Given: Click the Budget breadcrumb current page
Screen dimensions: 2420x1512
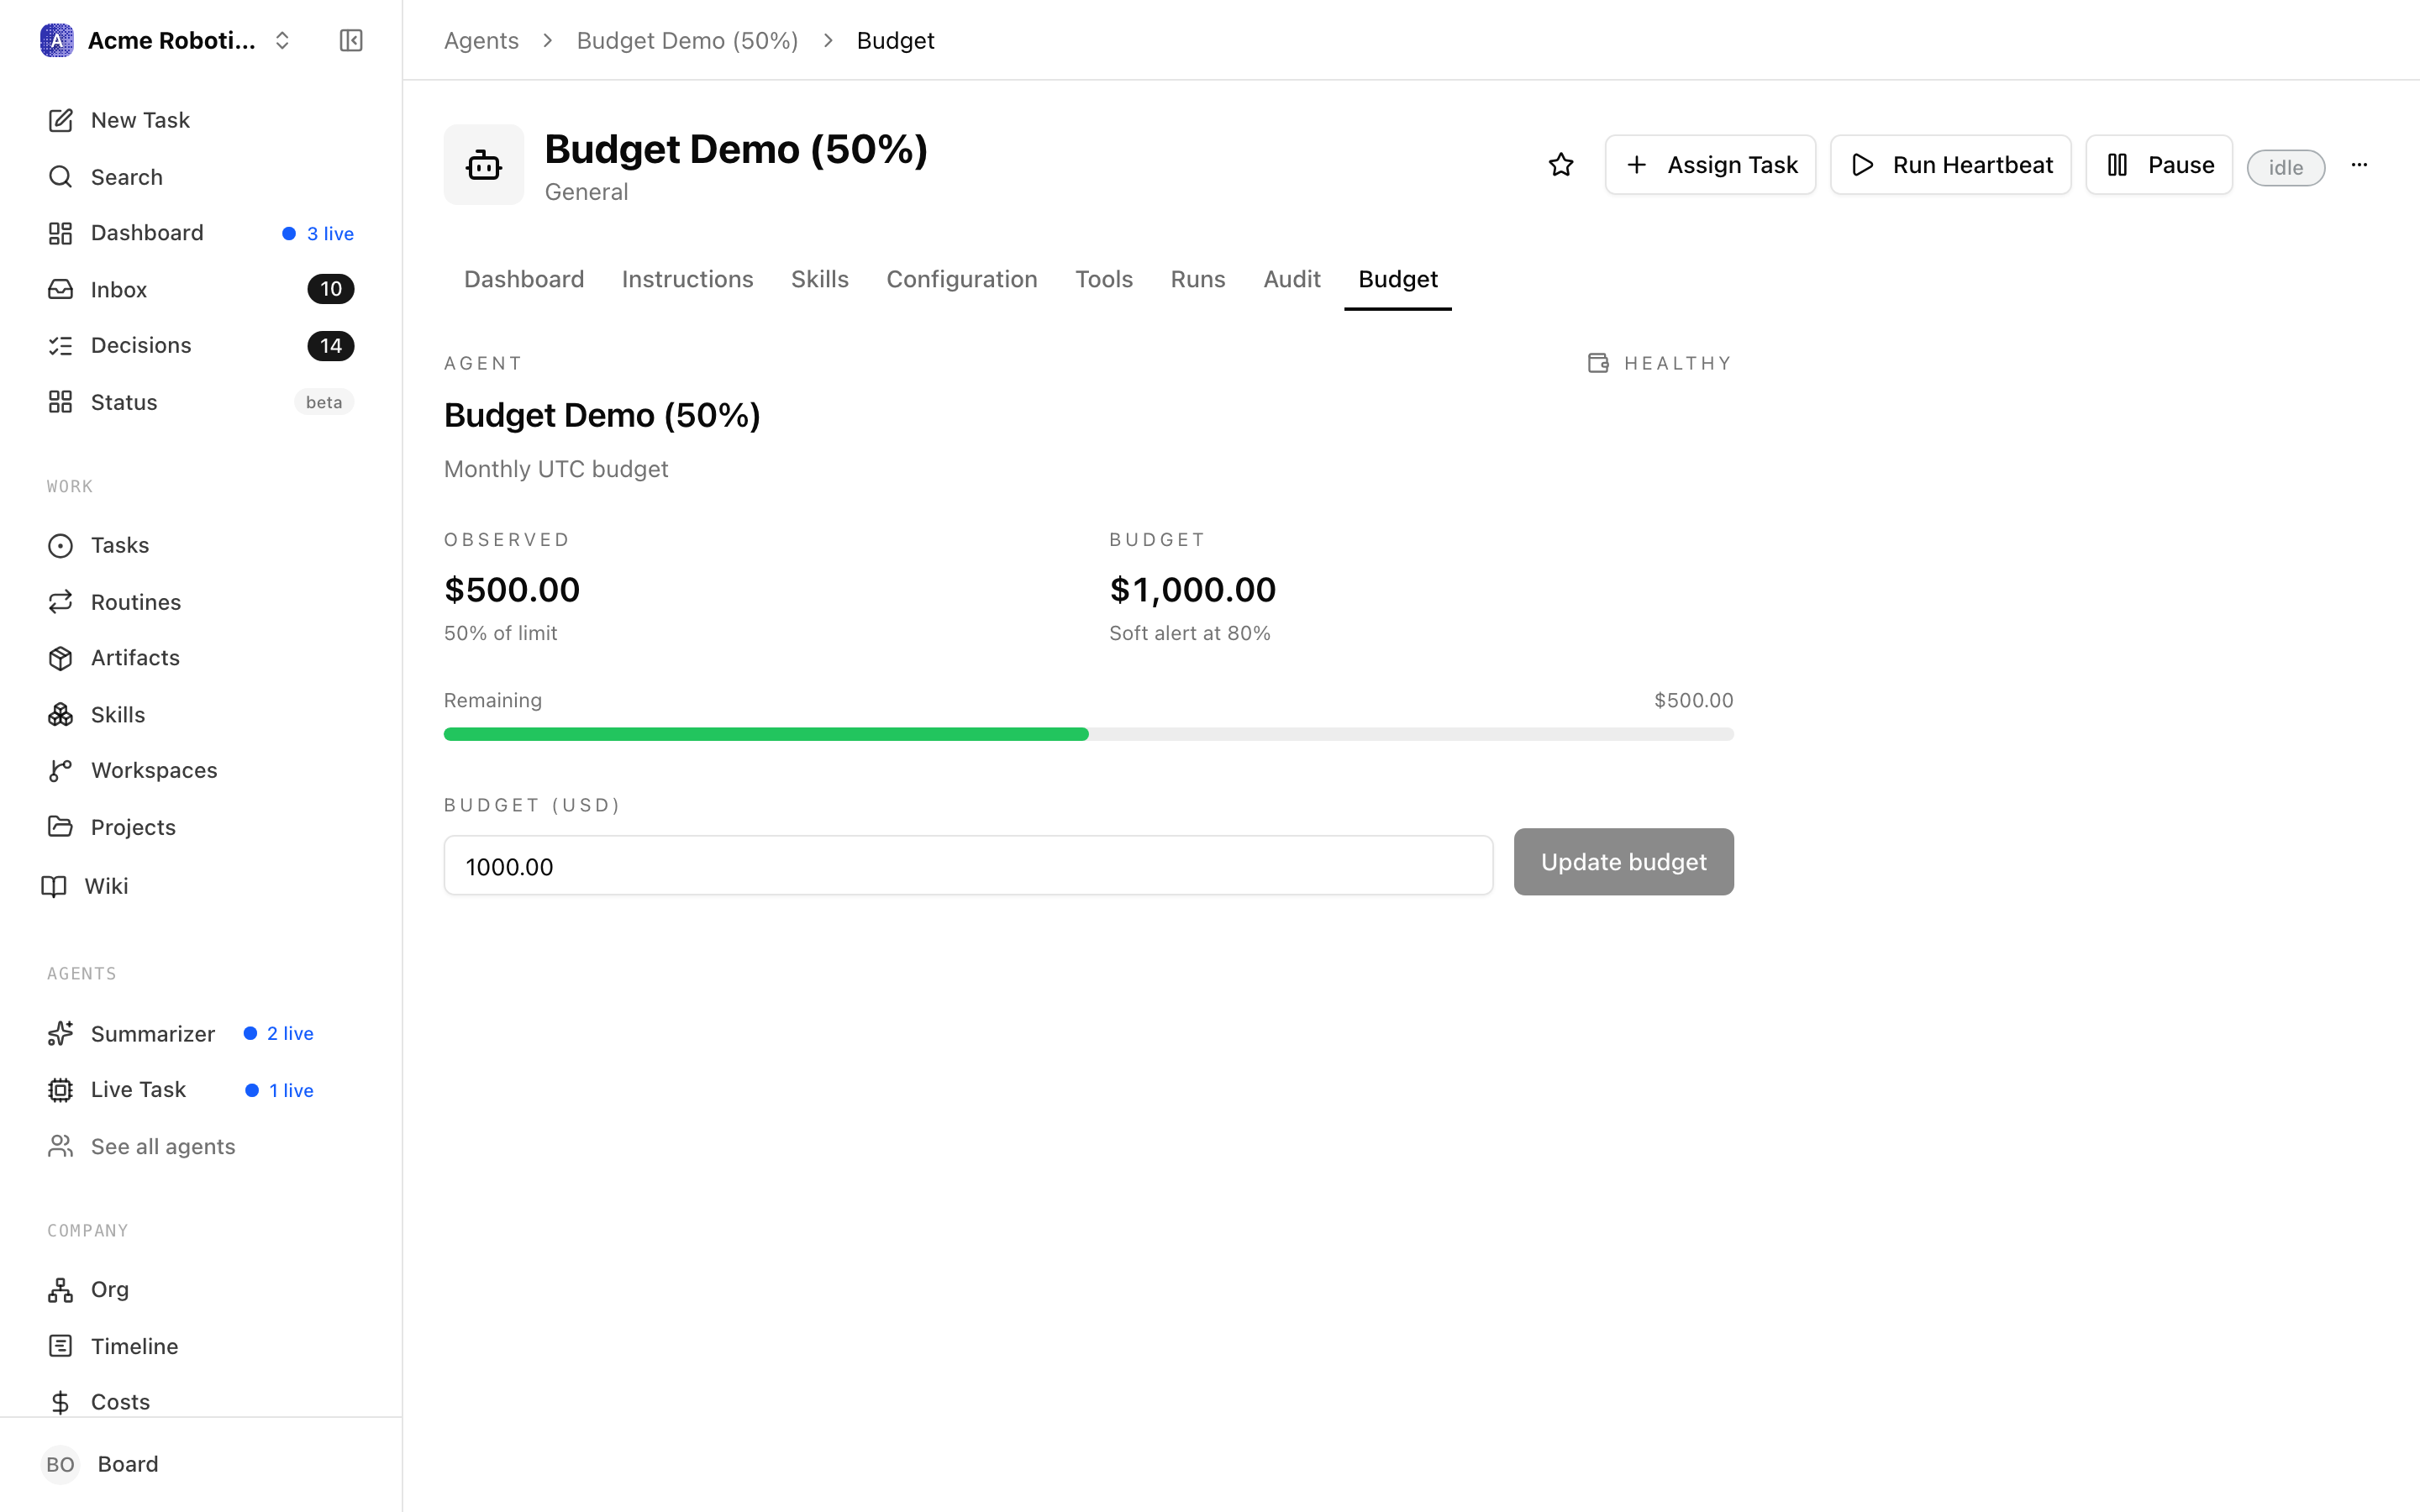Looking at the screenshot, I should click(895, 41).
